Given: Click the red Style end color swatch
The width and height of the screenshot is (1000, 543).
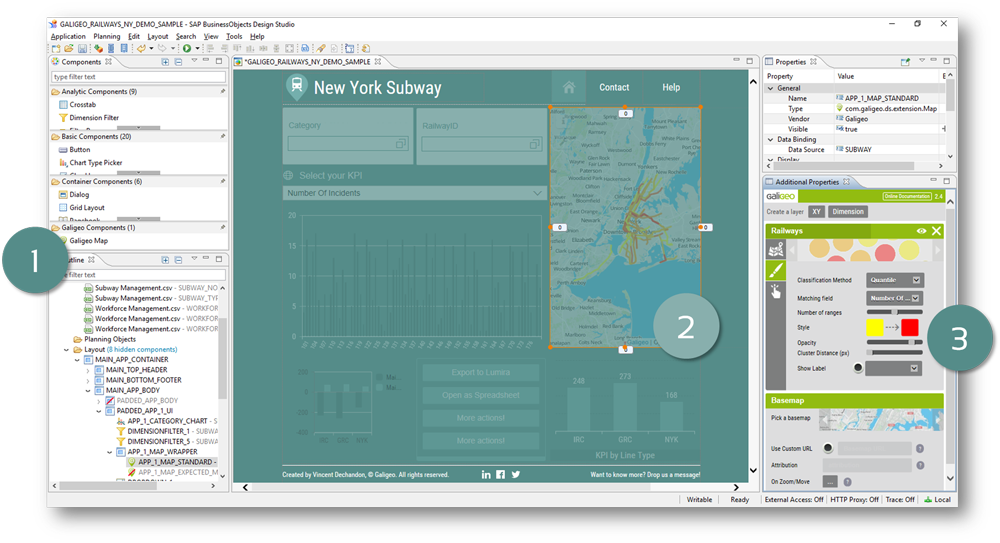Looking at the screenshot, I should pos(909,327).
